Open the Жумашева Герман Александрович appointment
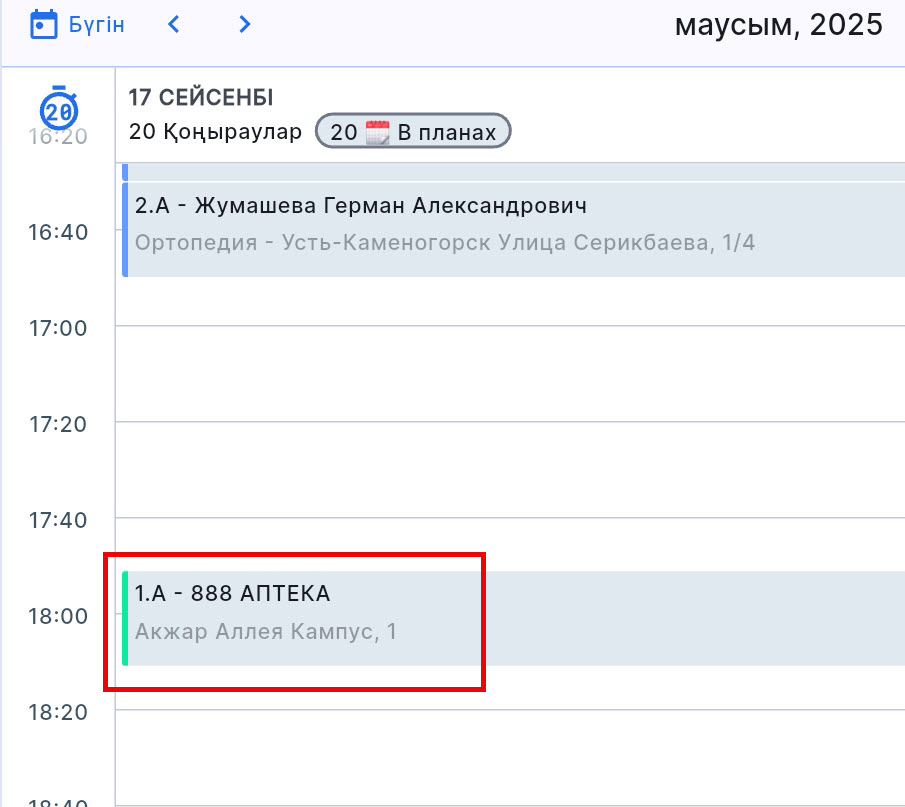This screenshot has width=905, height=807. pyautogui.click(x=360, y=206)
